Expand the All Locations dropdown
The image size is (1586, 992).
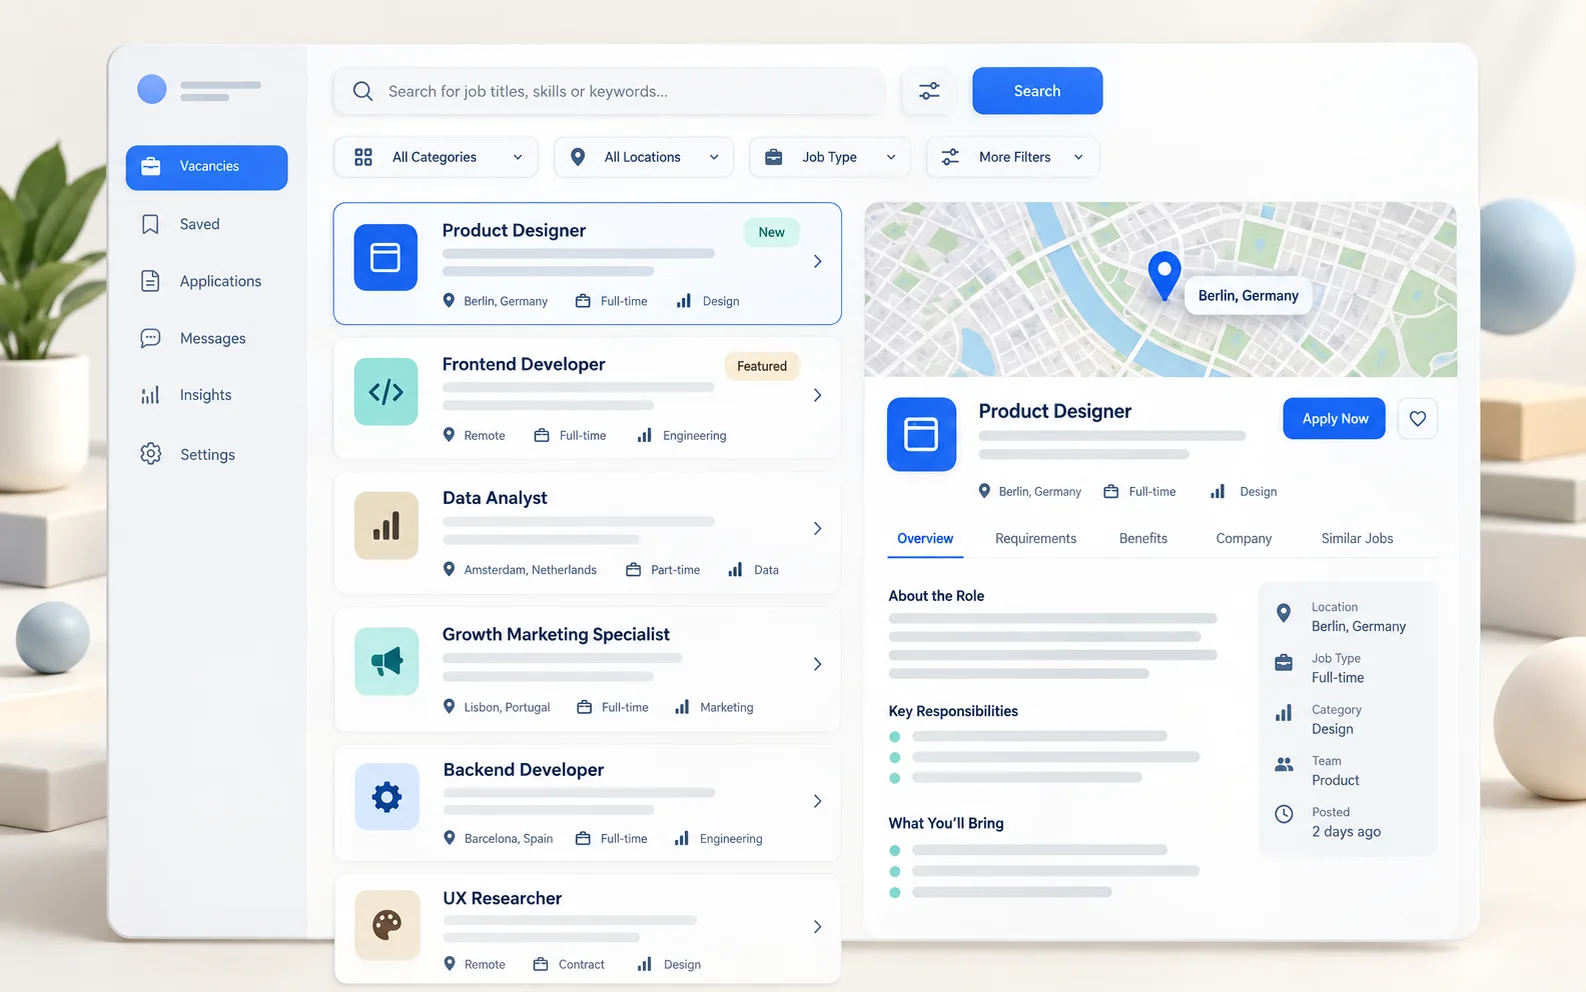pyautogui.click(x=644, y=157)
